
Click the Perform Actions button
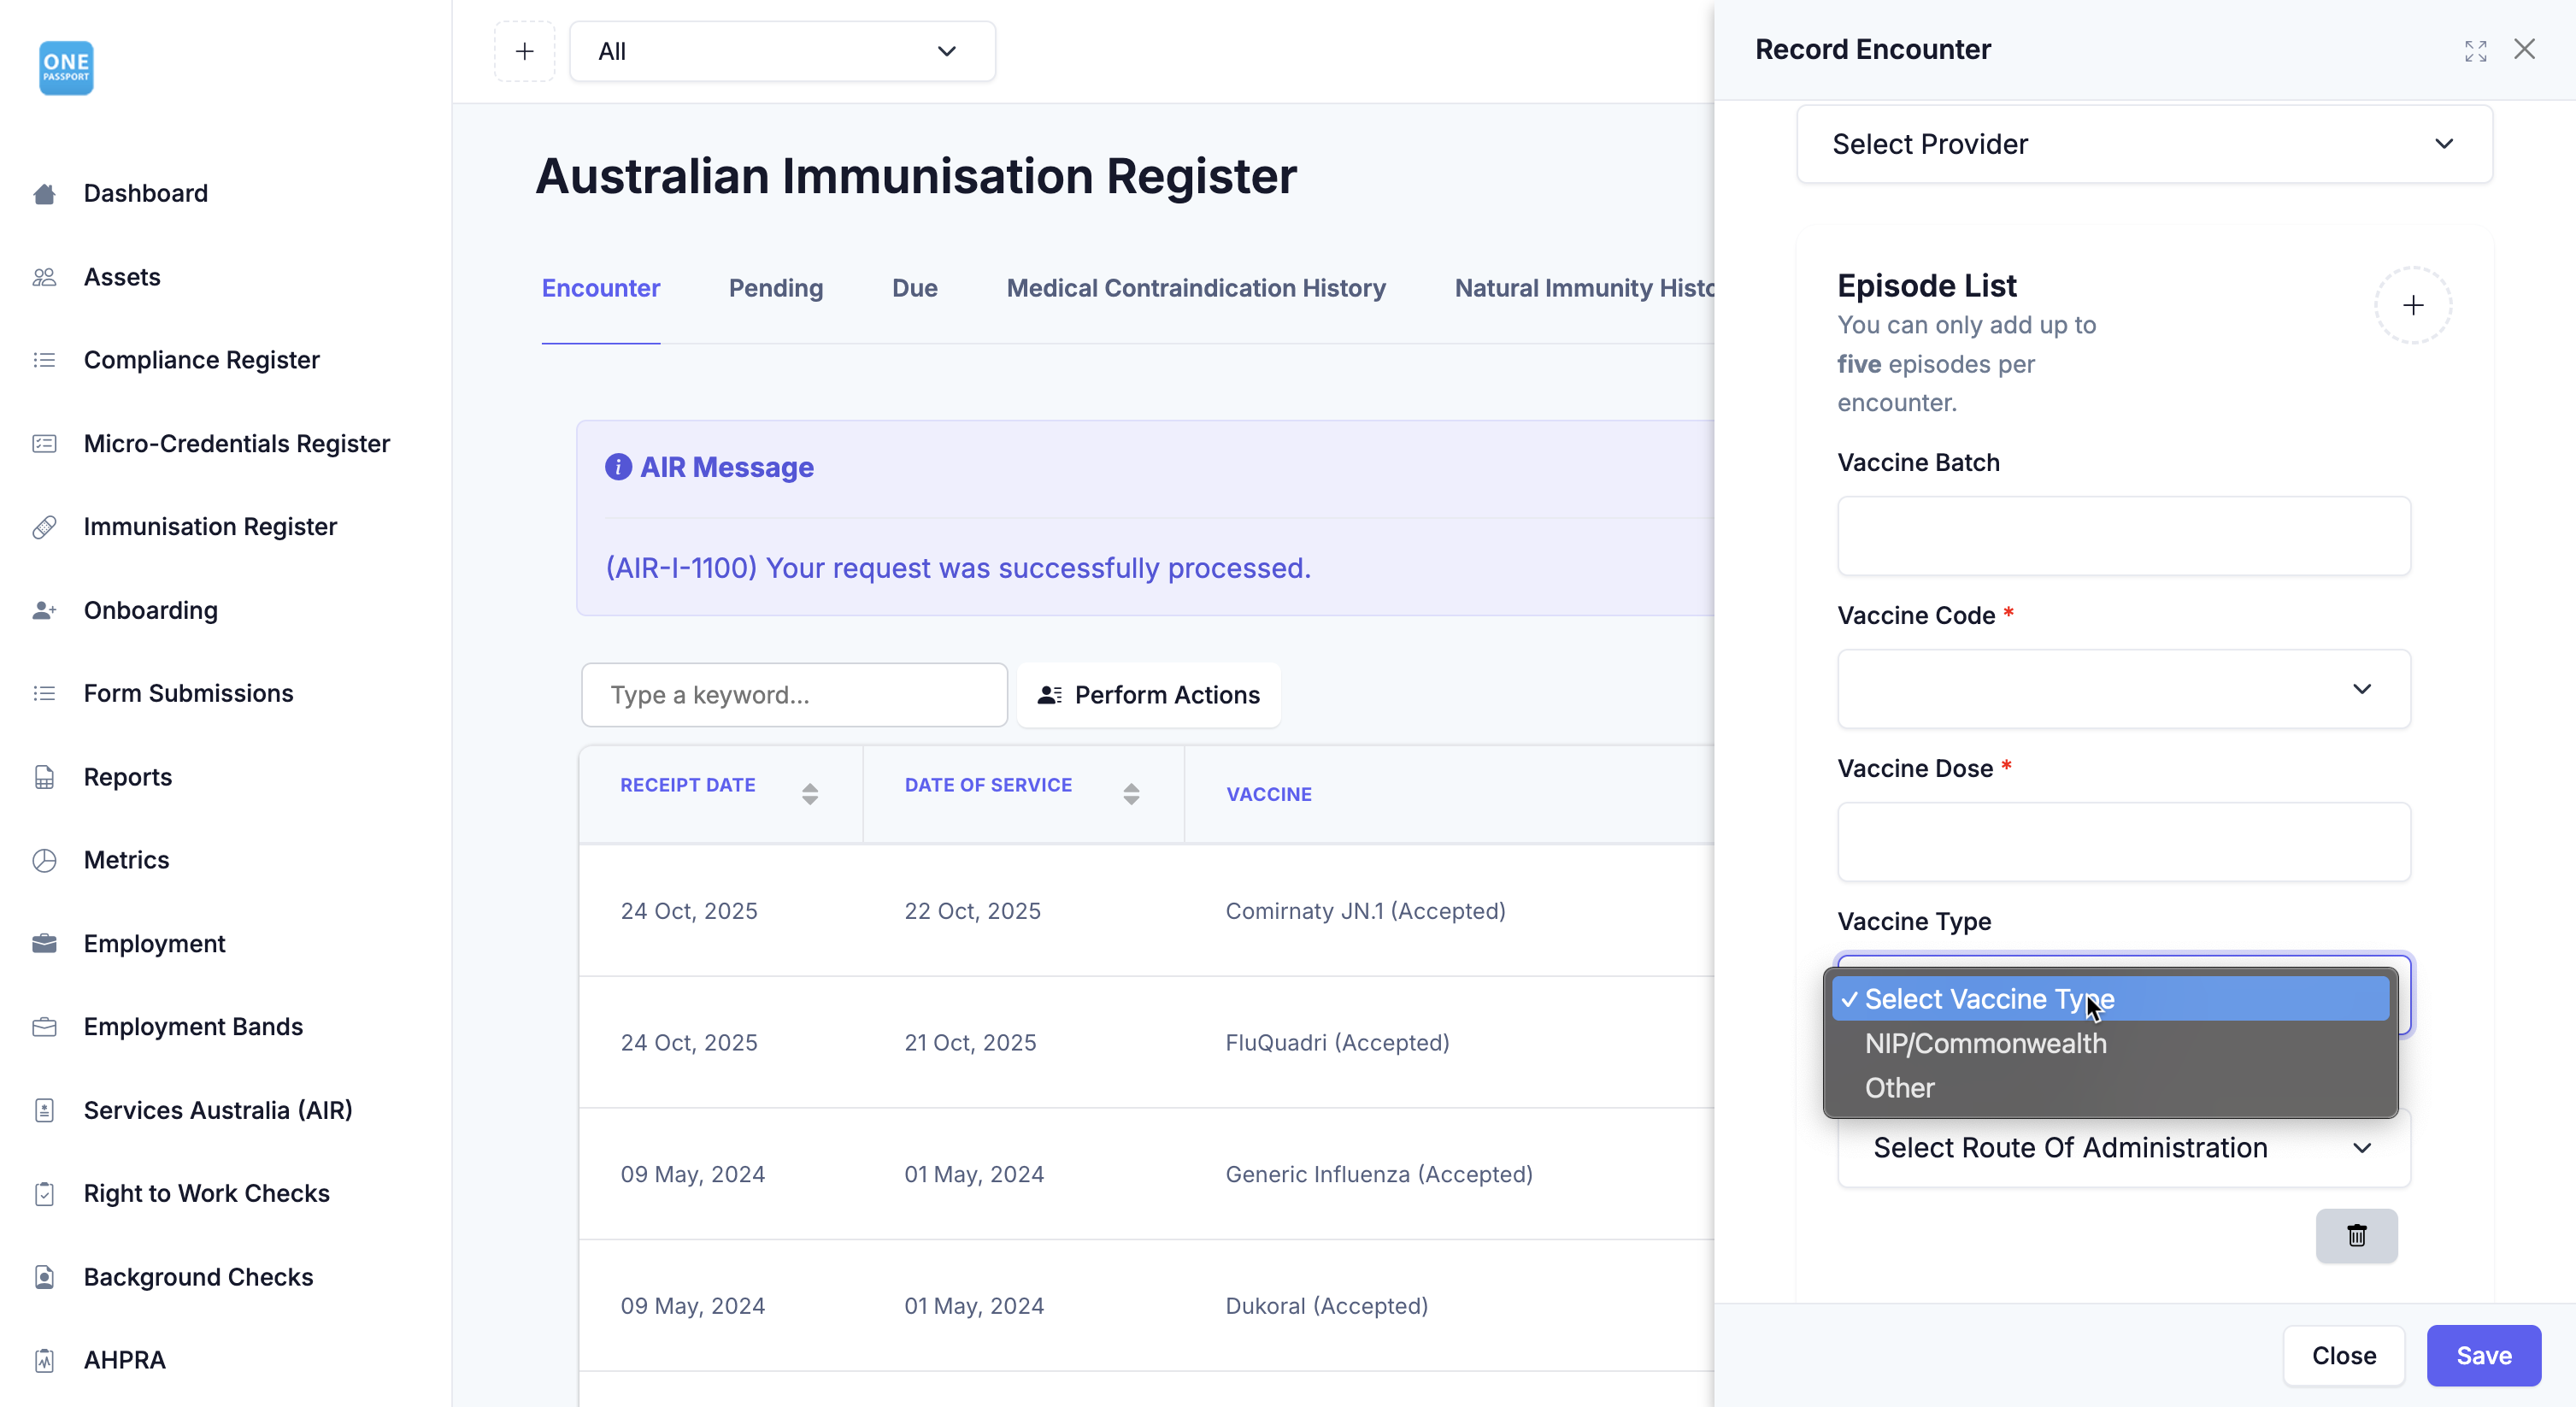click(x=1148, y=695)
